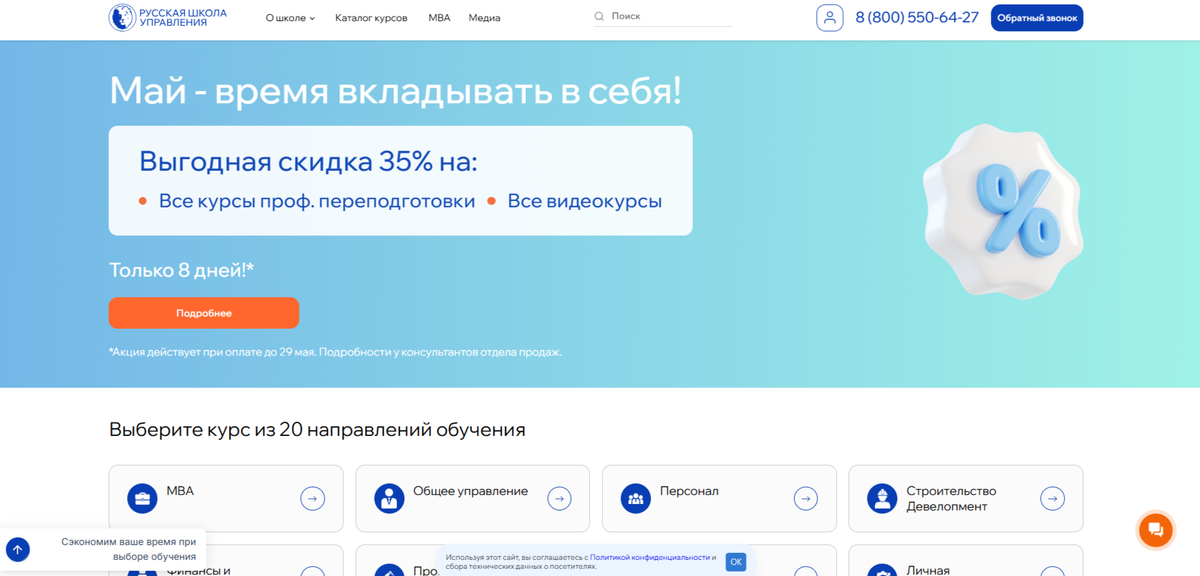Click Только 8 дней!* text
This screenshot has width=1200, height=576.
(182, 270)
